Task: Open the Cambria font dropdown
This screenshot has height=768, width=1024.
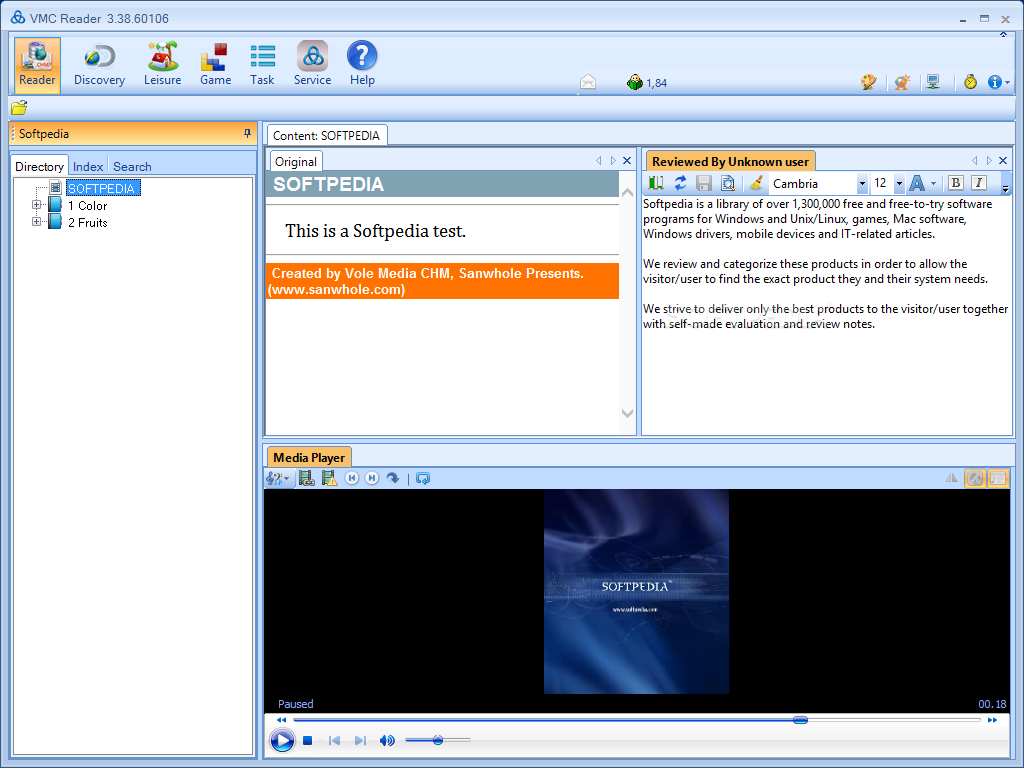Action: 862,184
